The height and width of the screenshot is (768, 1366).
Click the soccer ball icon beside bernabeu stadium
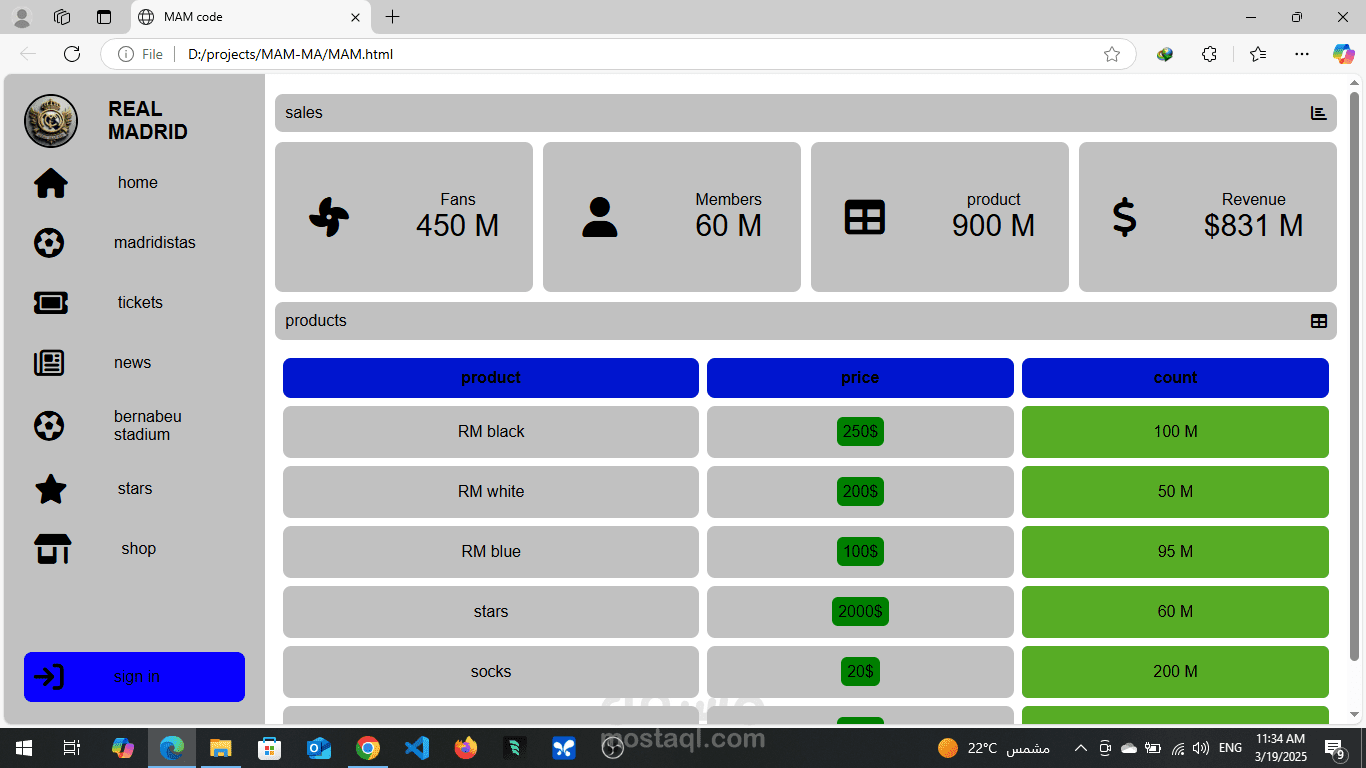49,426
